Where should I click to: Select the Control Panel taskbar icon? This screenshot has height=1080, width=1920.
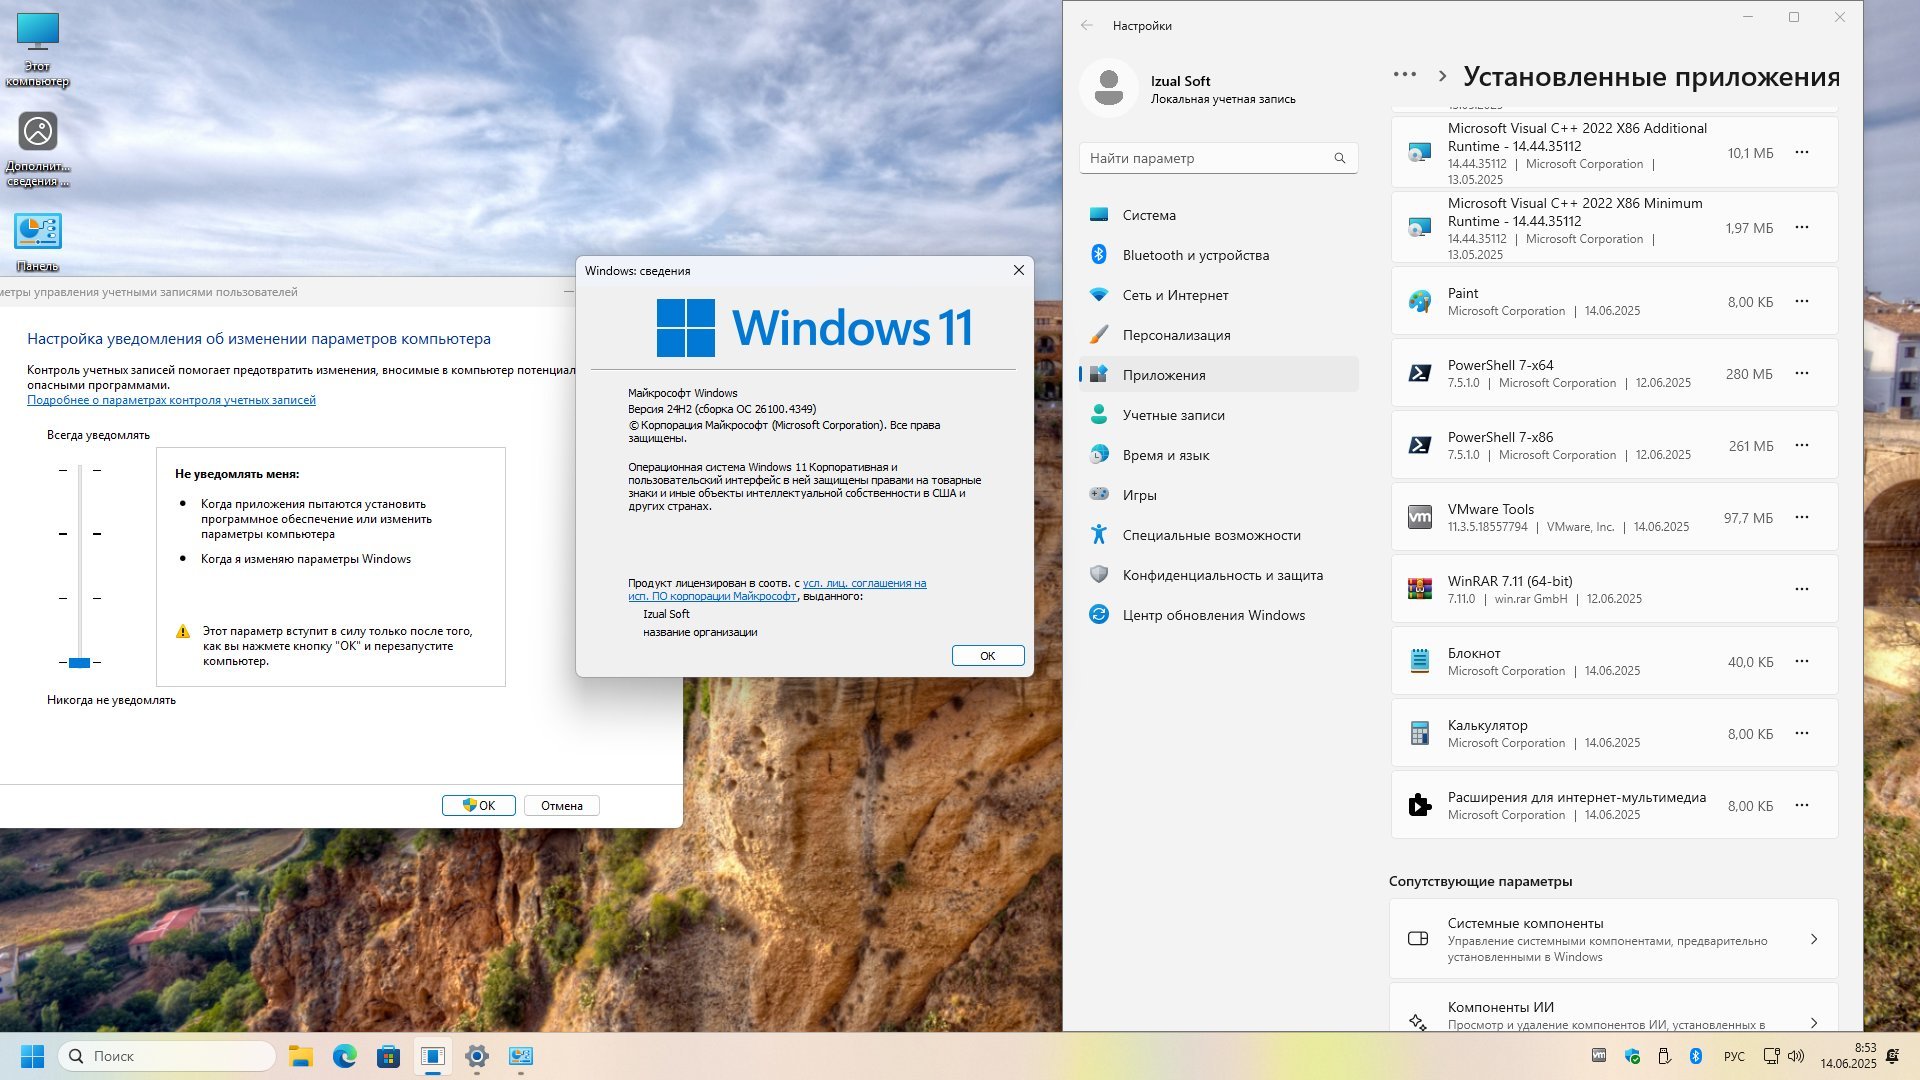pos(521,1056)
